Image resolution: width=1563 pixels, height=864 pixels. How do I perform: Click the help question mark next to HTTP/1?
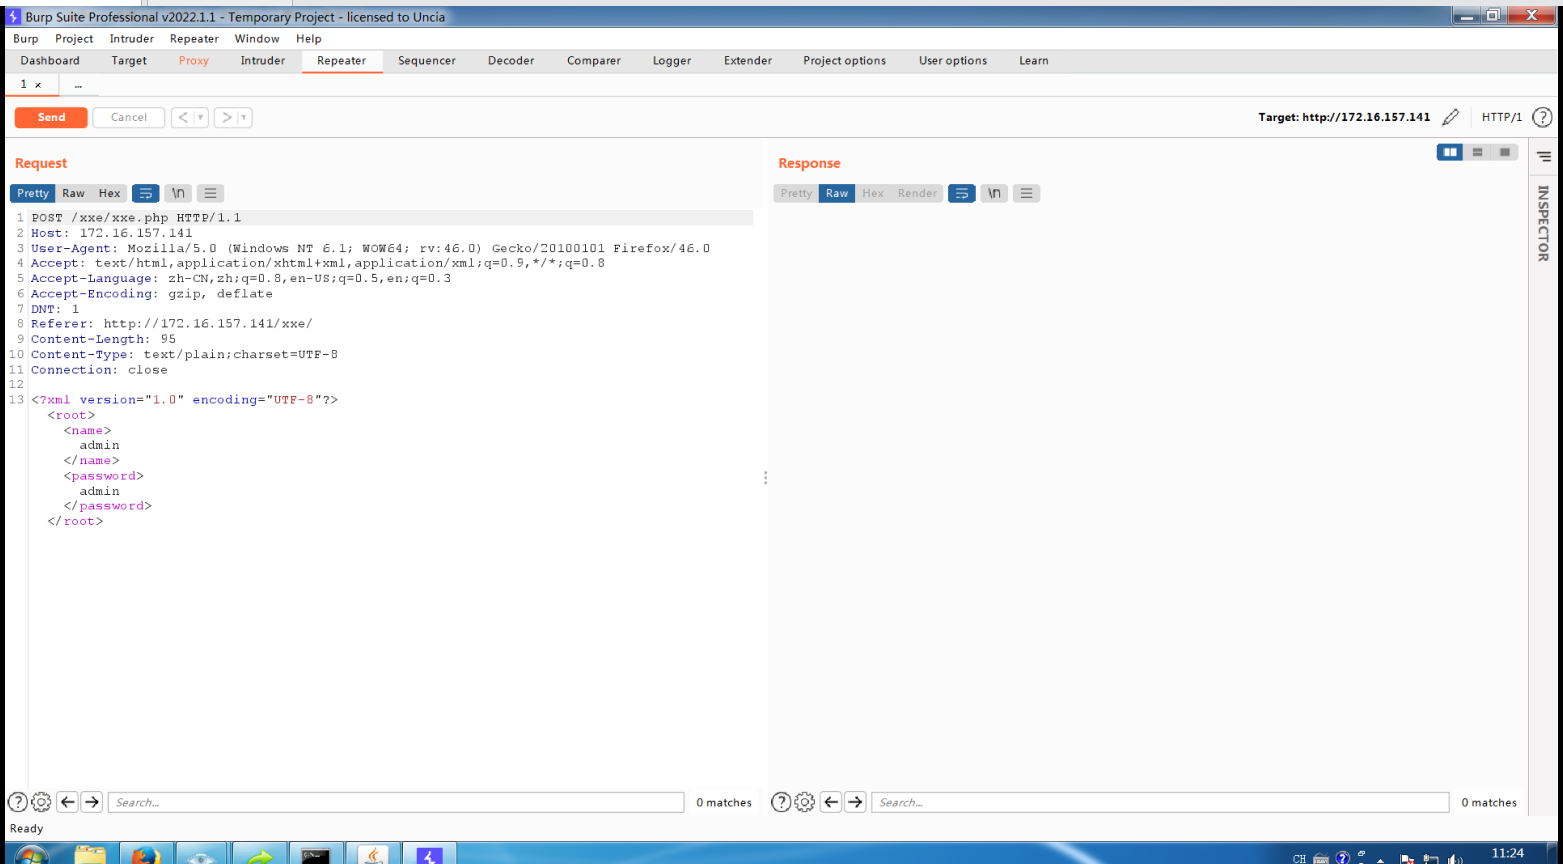1540,117
